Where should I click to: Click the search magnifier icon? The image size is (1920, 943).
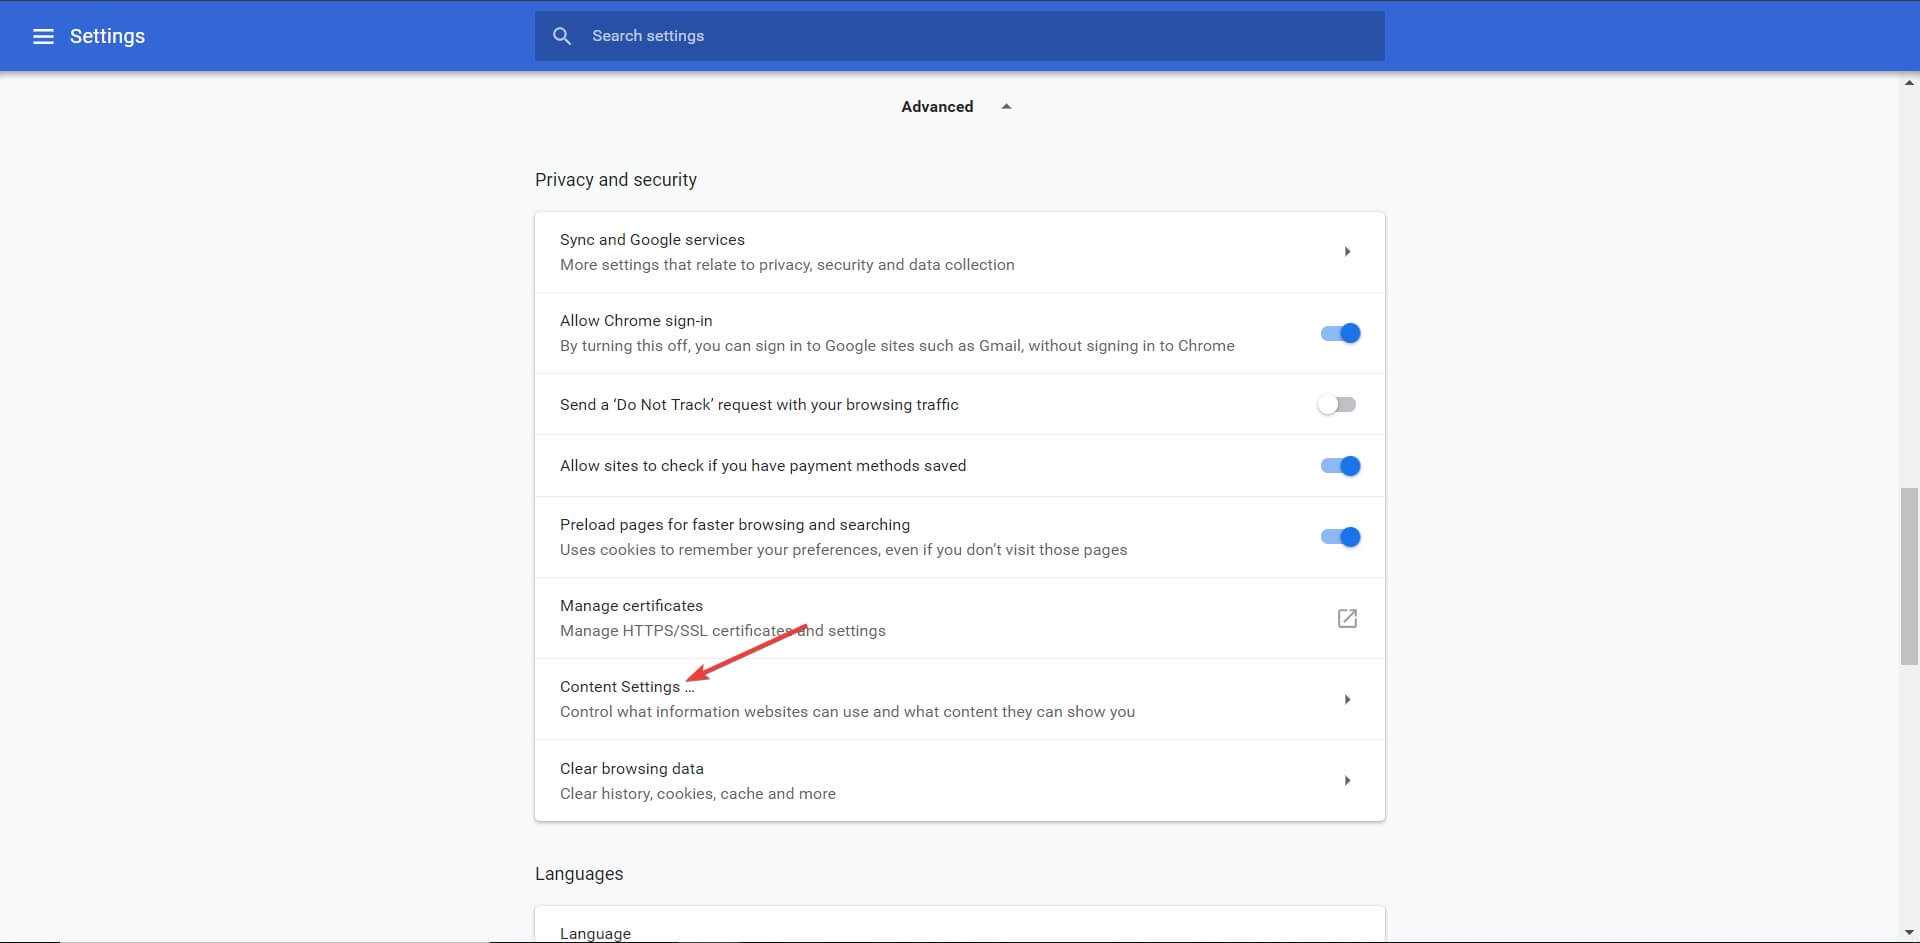(562, 36)
